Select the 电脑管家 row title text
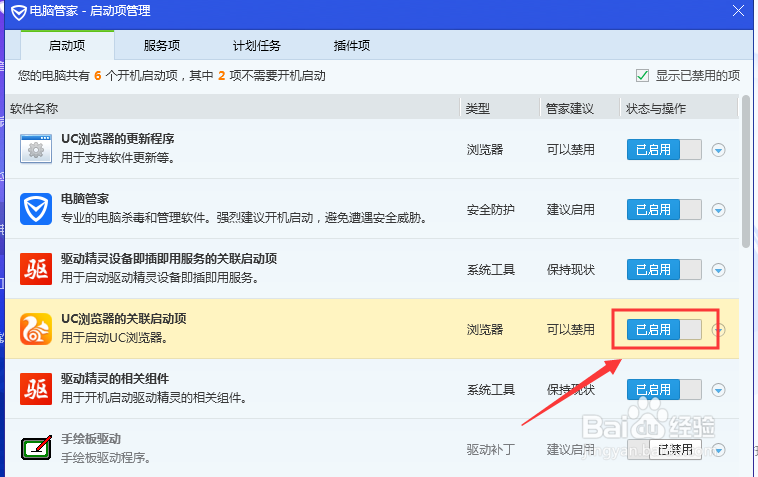This screenshot has width=758, height=477. (85, 199)
